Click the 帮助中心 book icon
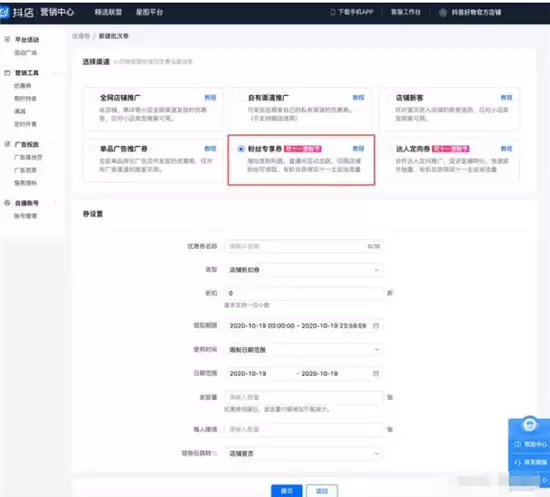550x497 pixels. pos(517,444)
